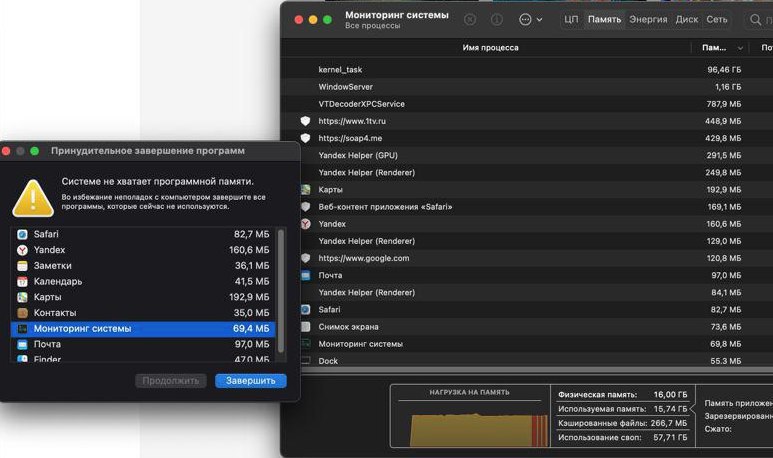The width and height of the screenshot is (773, 458).
Task: Select Finder in Force Quit list
Action: [143, 358]
